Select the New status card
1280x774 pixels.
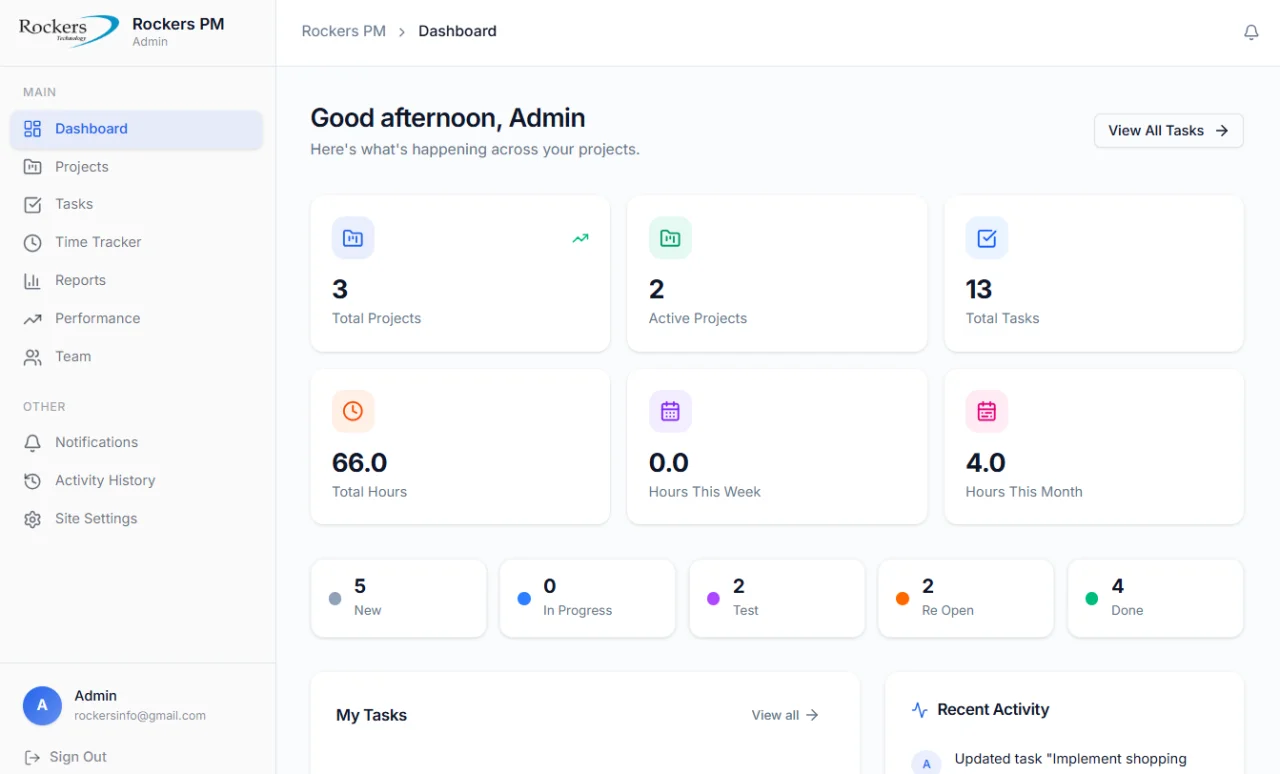pos(398,598)
